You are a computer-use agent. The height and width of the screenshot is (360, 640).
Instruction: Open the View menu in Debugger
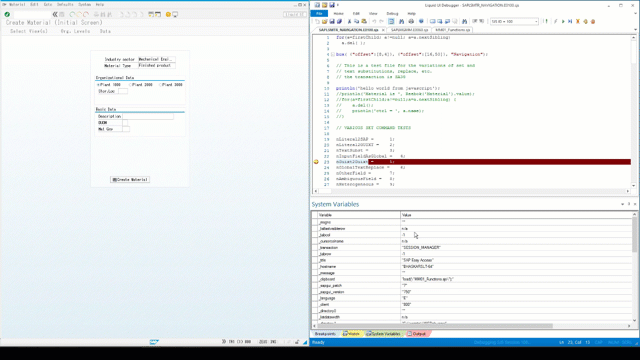click(373, 13)
